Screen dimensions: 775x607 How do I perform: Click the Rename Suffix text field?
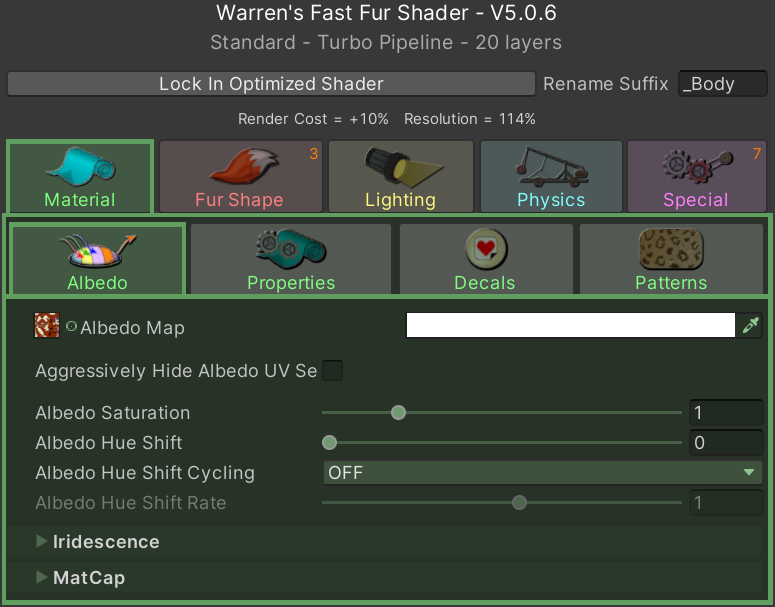point(721,84)
